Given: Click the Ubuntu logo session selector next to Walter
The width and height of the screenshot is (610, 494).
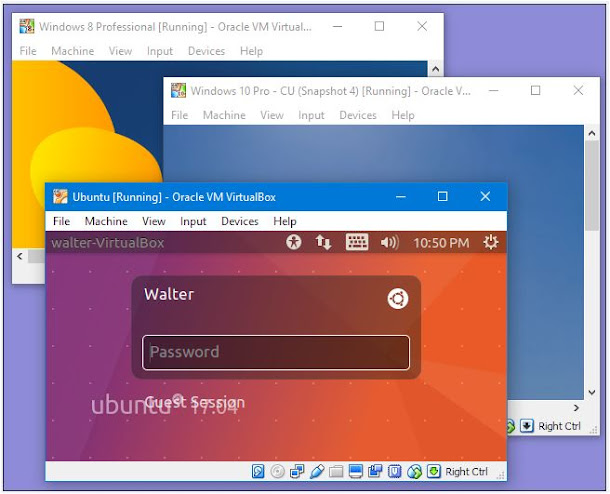Looking at the screenshot, I should tap(398, 299).
